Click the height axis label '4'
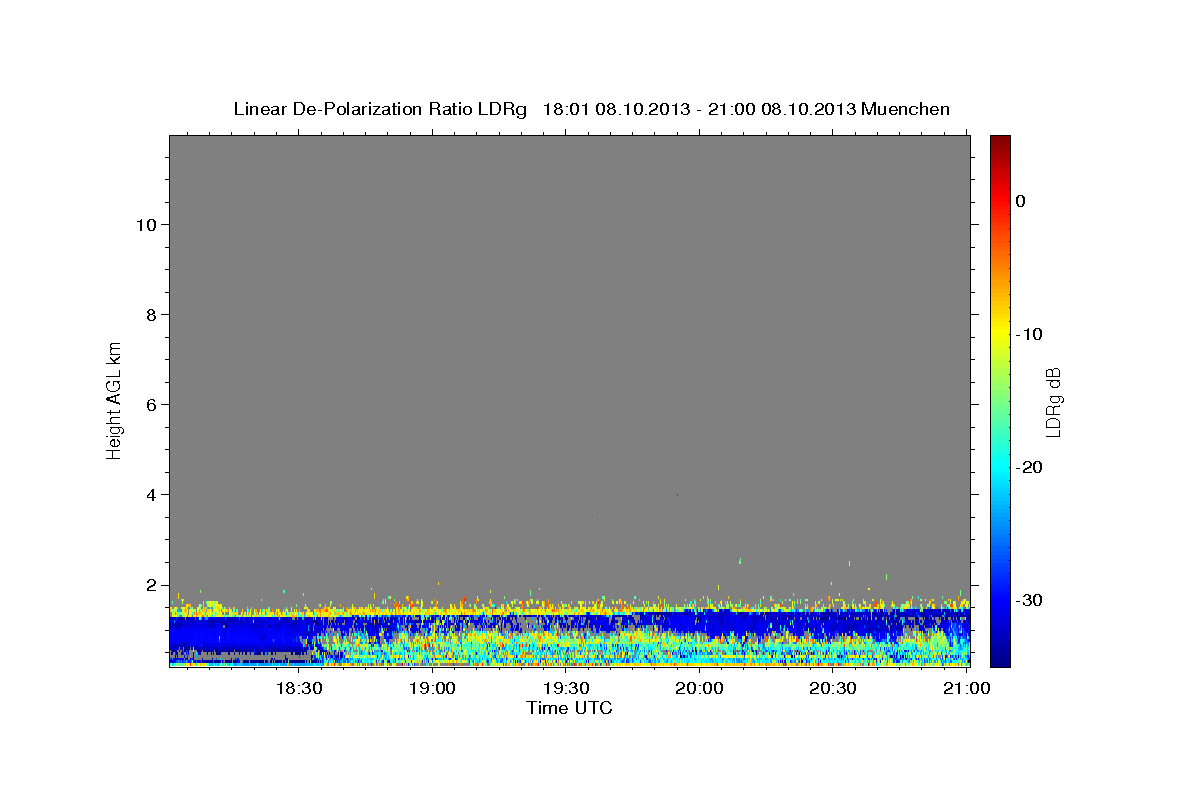The width and height of the screenshot is (1200, 800). 151,494
